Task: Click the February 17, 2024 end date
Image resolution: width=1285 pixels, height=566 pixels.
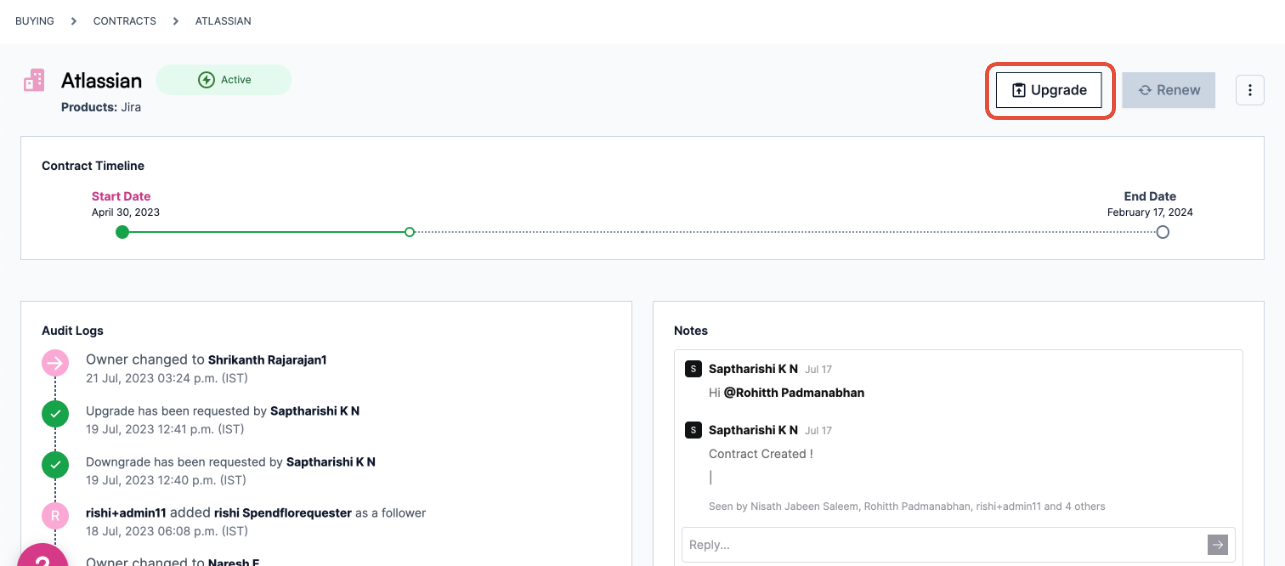Action: (x=1150, y=213)
